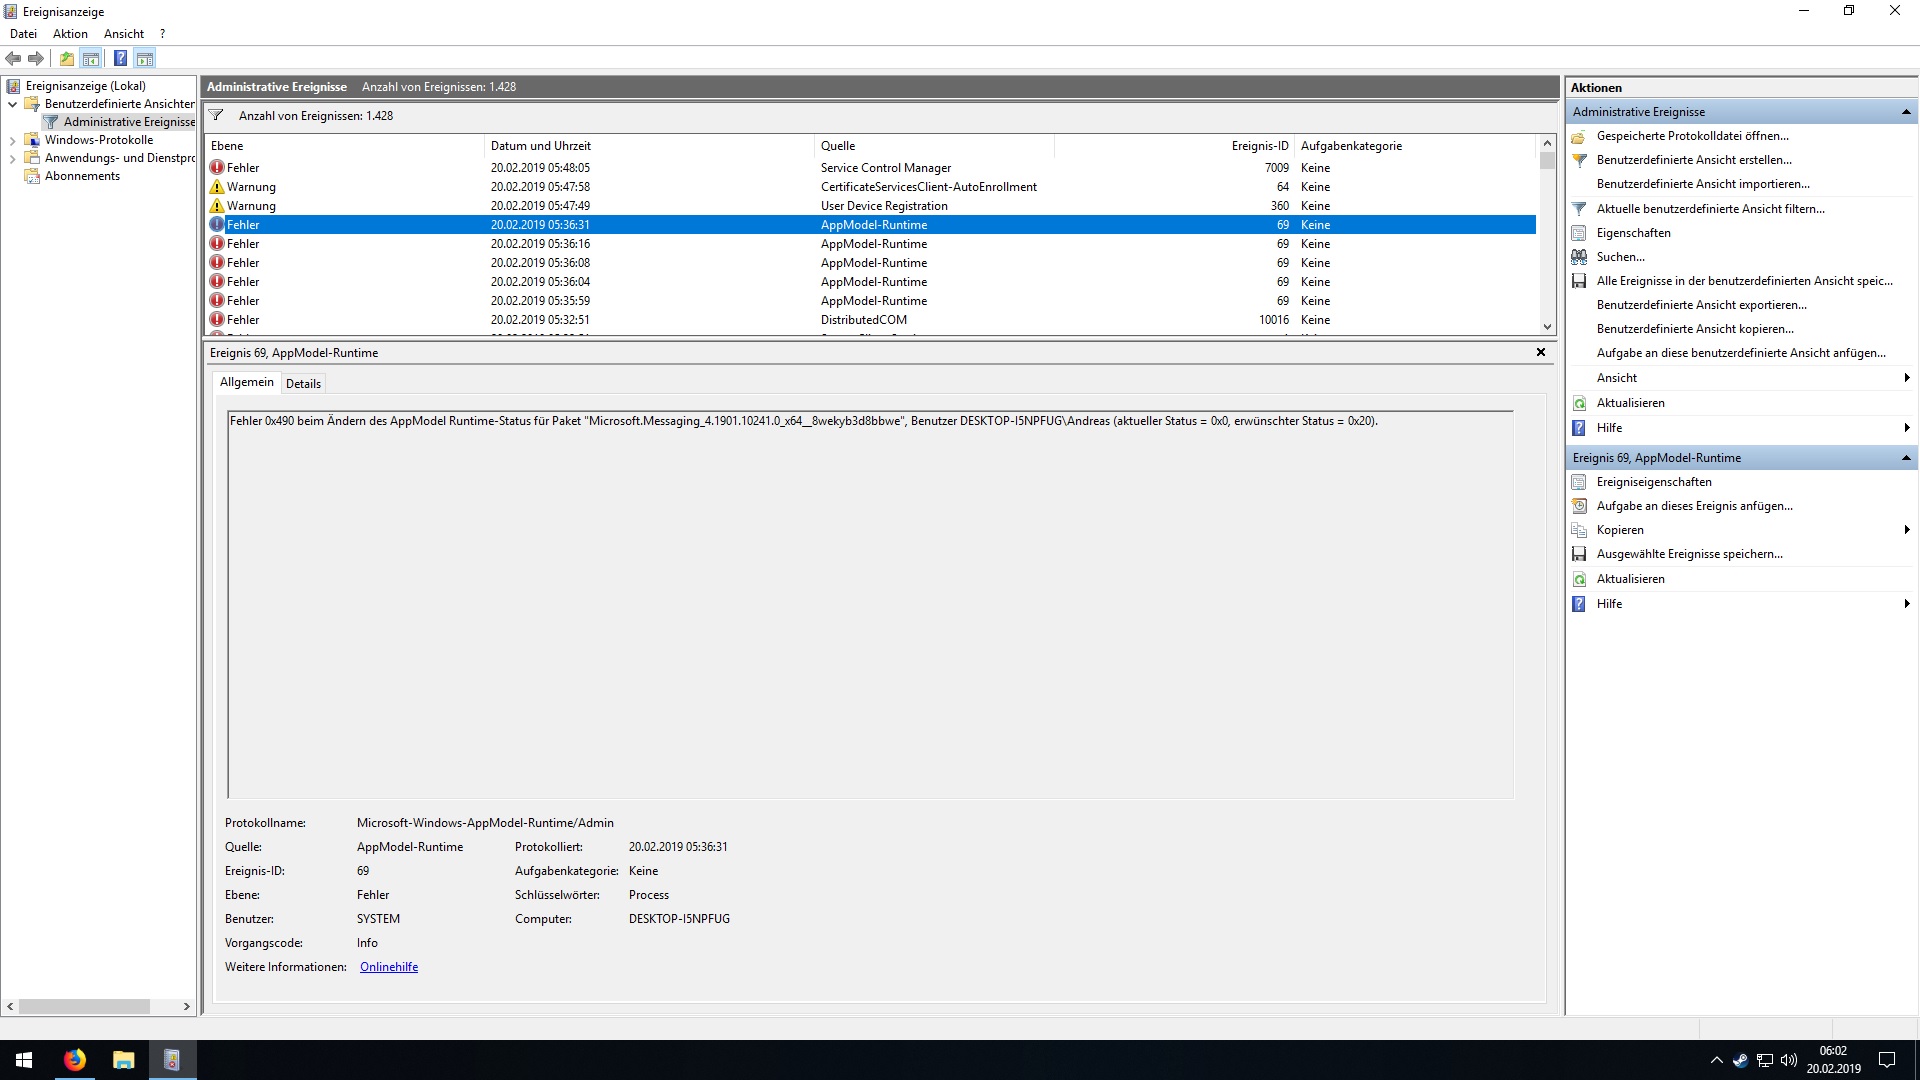This screenshot has height=1080, width=1920.
Task: Click warning icon of CertificateServicesClient-AutoEnrollment row
Action: (217, 187)
